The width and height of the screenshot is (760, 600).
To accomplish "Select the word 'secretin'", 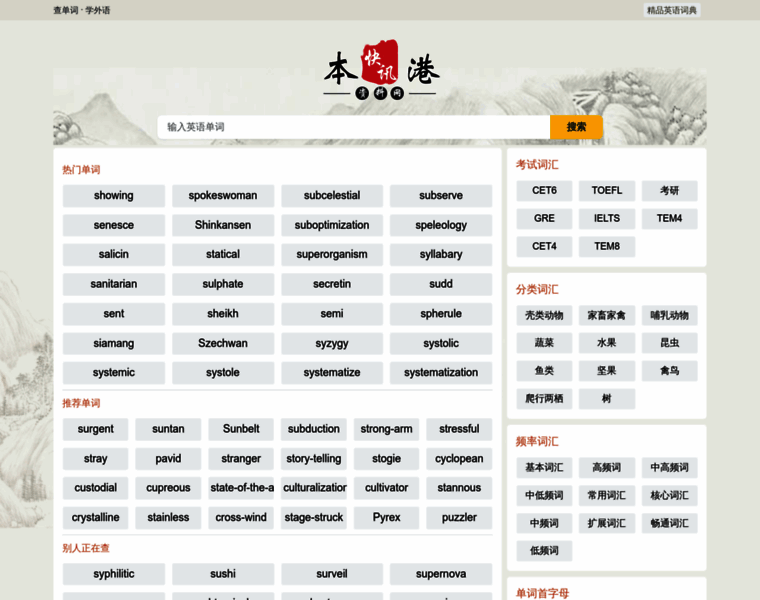I will (x=332, y=284).
